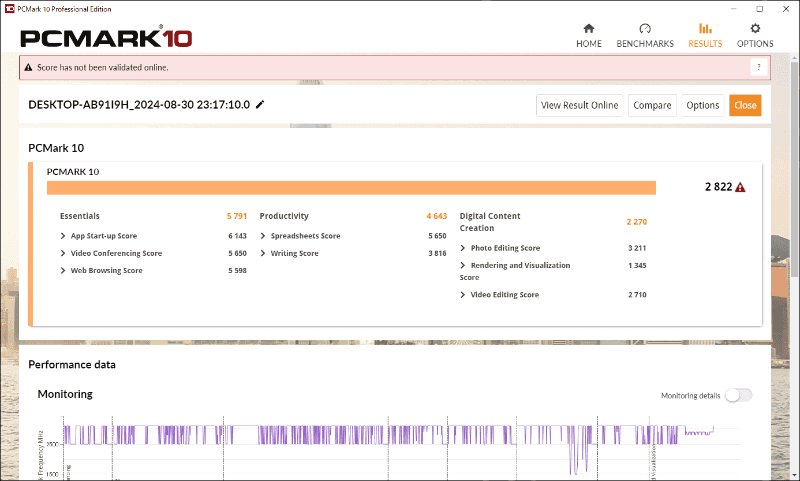Expand Spreadsheets Score
Viewport: 800px width, 481px height.
263,236
